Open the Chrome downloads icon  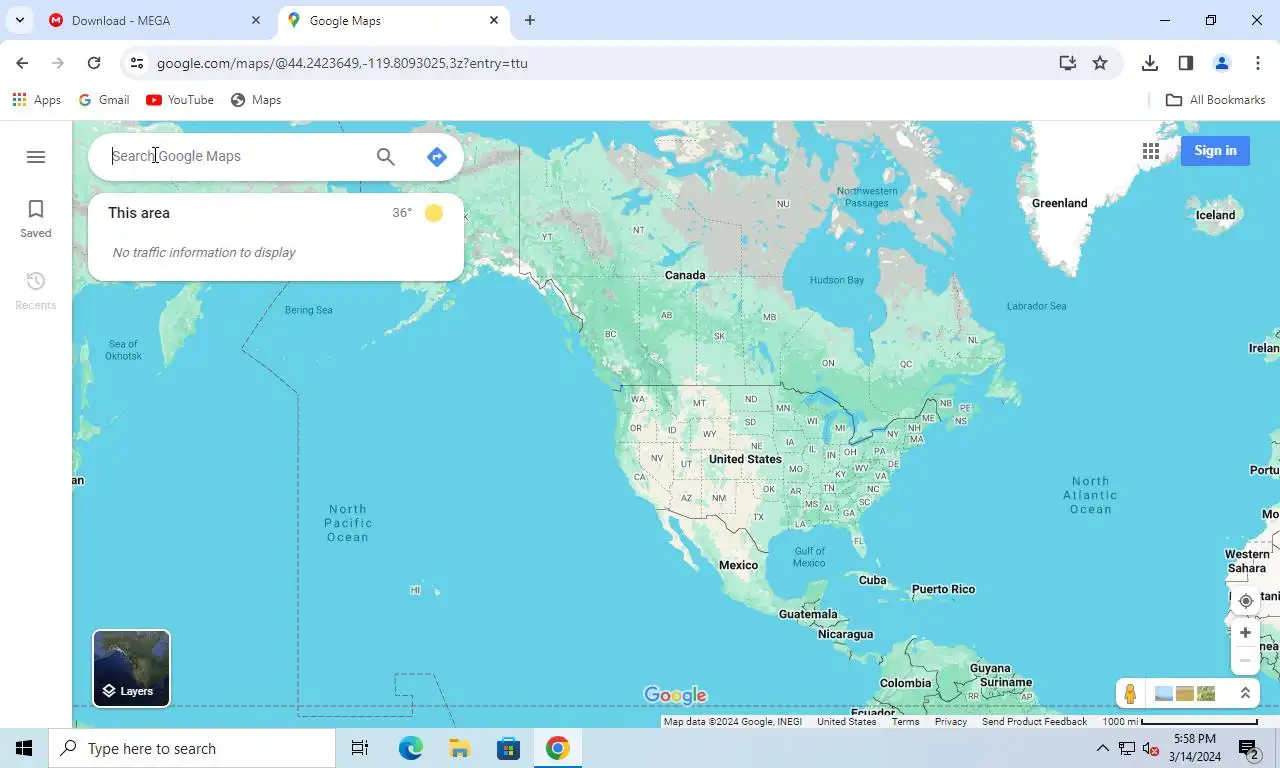click(1150, 63)
